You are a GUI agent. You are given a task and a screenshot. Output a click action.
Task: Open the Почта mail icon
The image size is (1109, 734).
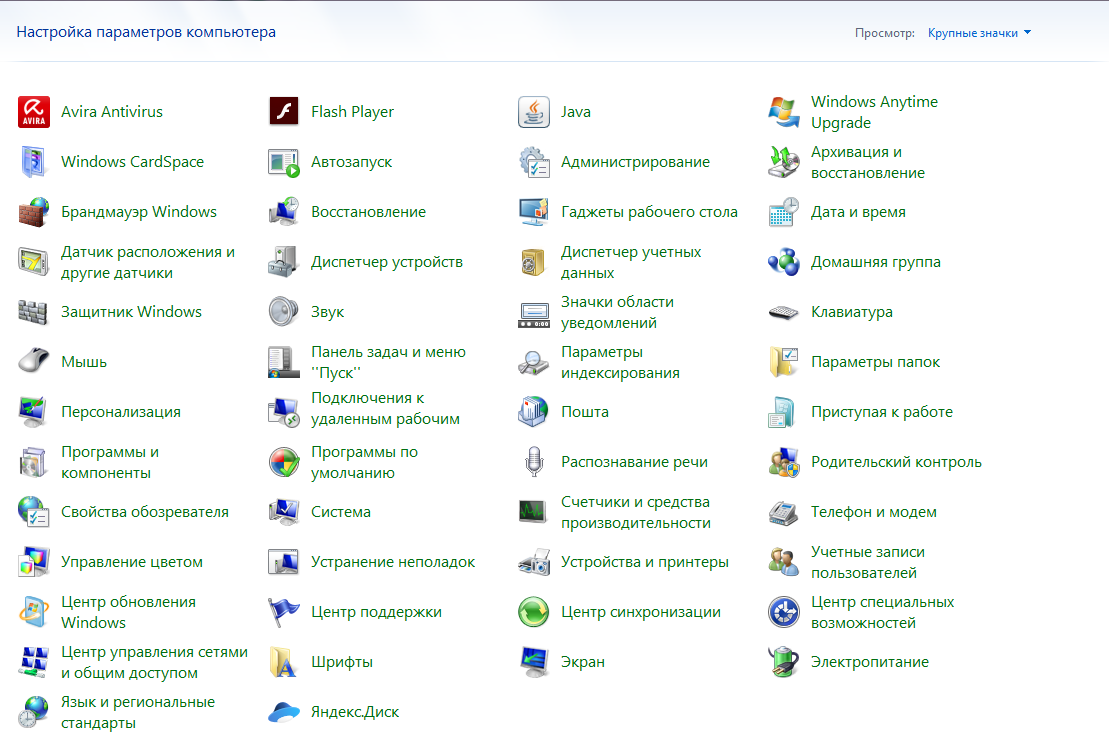(x=533, y=412)
